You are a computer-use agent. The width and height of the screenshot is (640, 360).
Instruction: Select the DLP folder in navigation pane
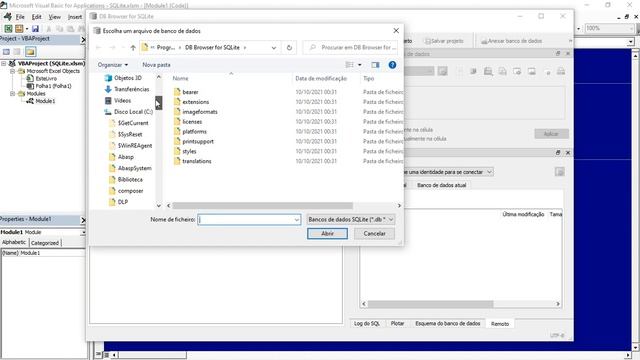pyautogui.click(x=122, y=202)
